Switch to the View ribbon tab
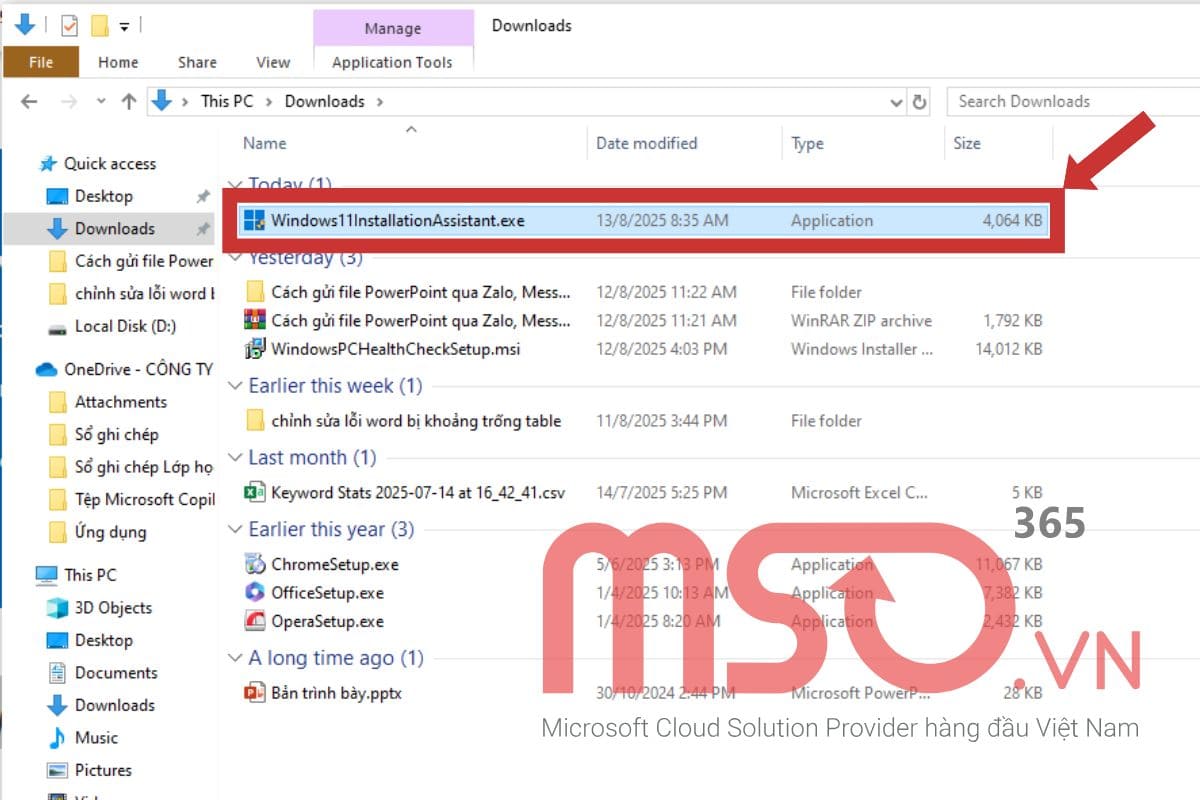Viewport: 1200px width, 800px height. click(x=273, y=62)
